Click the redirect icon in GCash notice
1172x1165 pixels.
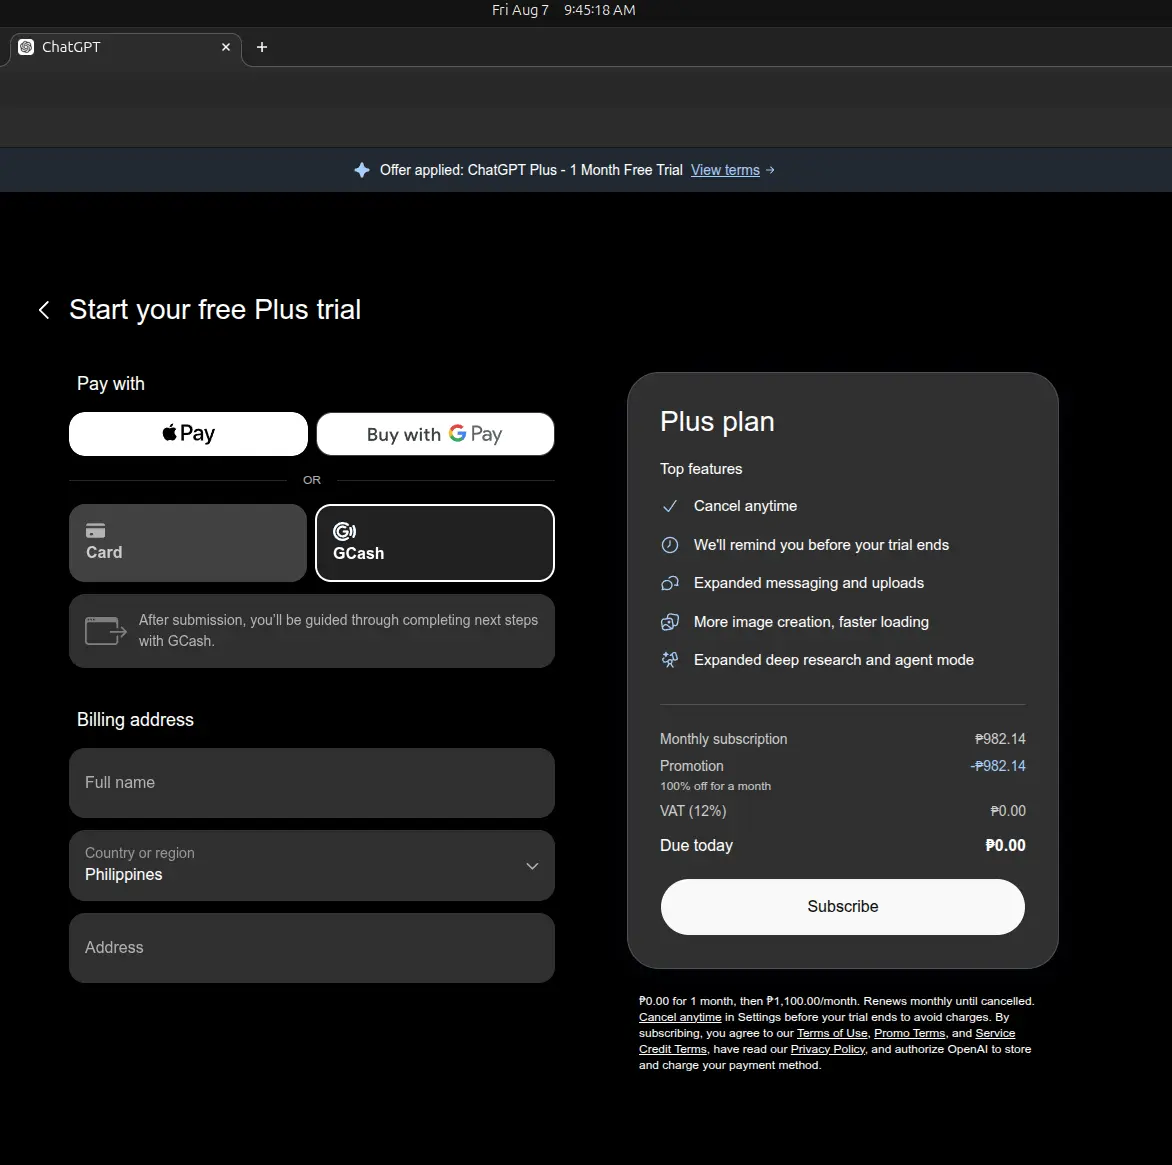(105, 631)
